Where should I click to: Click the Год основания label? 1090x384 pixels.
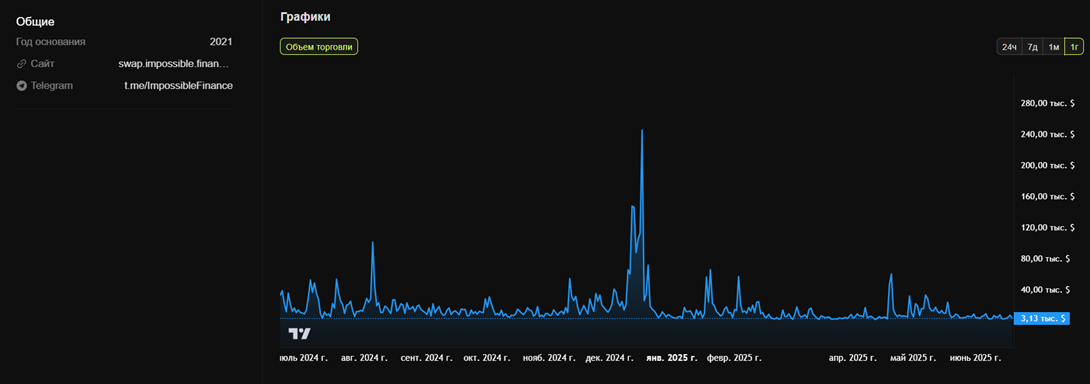[51, 42]
